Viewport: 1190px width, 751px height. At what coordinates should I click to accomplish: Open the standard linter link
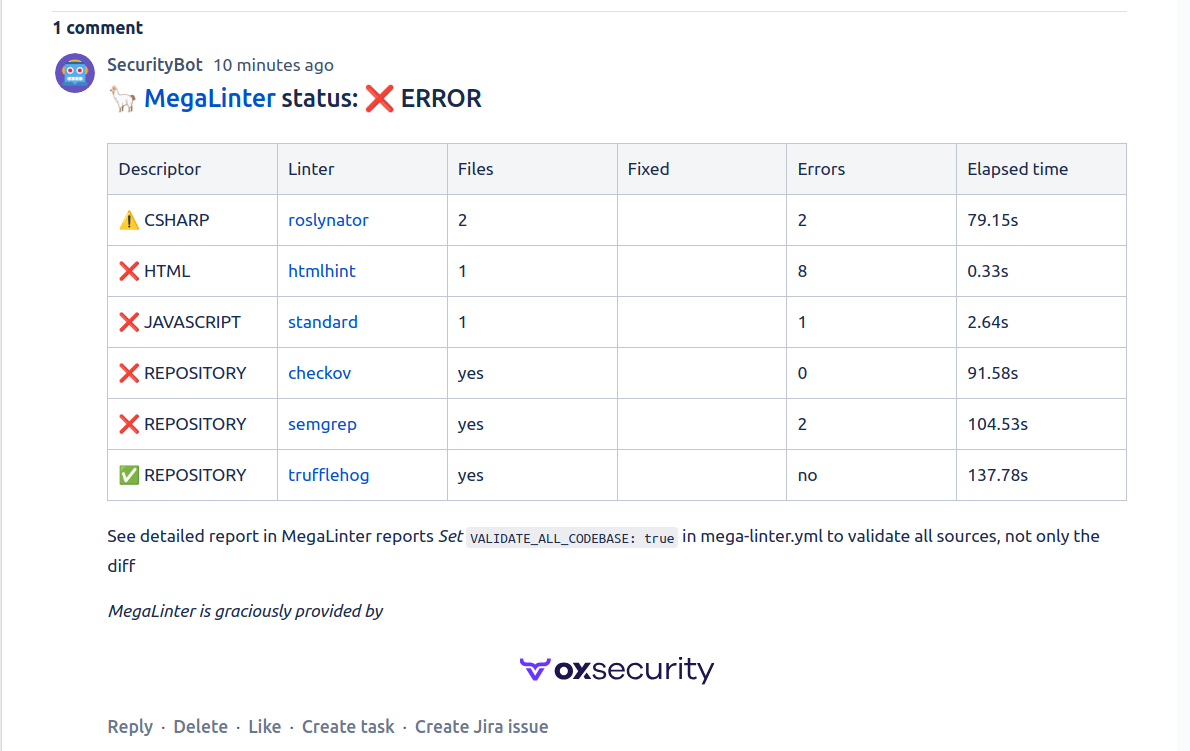pyautogui.click(x=323, y=322)
